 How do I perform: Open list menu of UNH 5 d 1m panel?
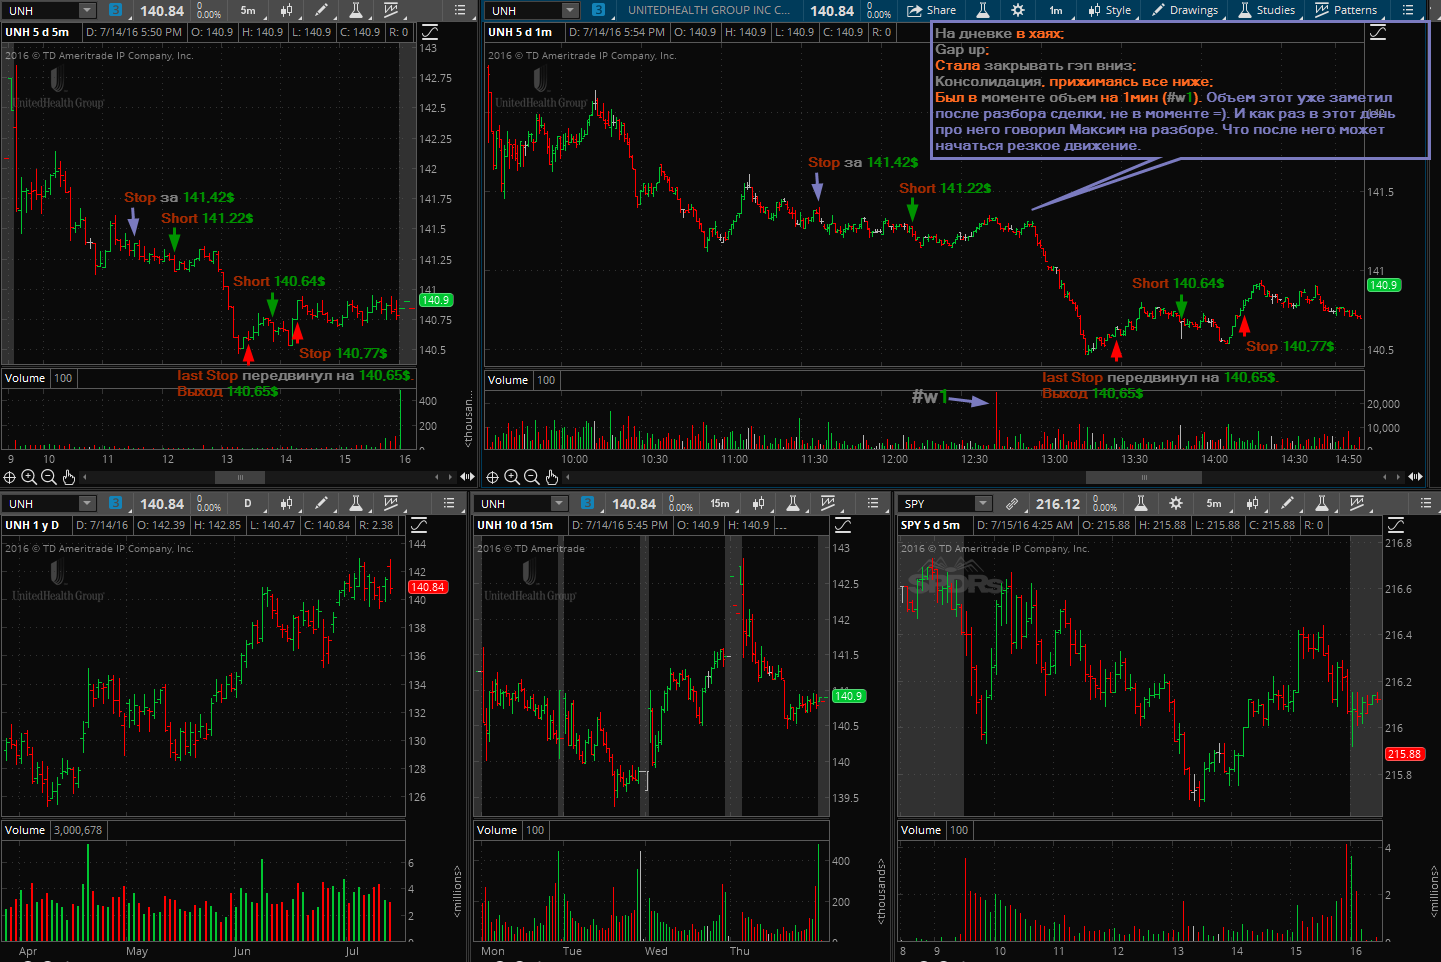[1408, 10]
